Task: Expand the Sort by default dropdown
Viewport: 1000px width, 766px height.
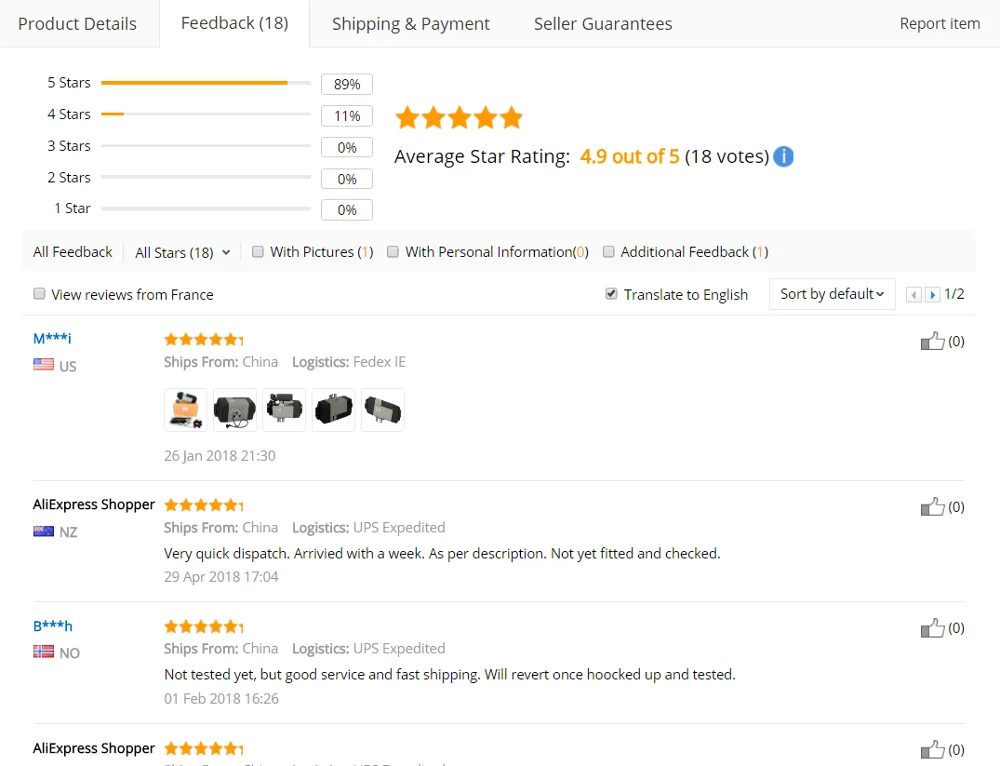Action: pos(832,294)
